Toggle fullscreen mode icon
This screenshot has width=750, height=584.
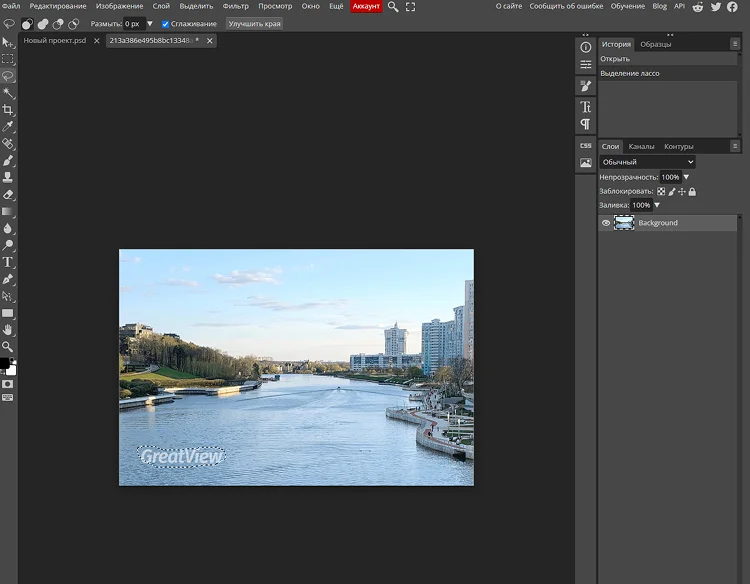[x=410, y=7]
